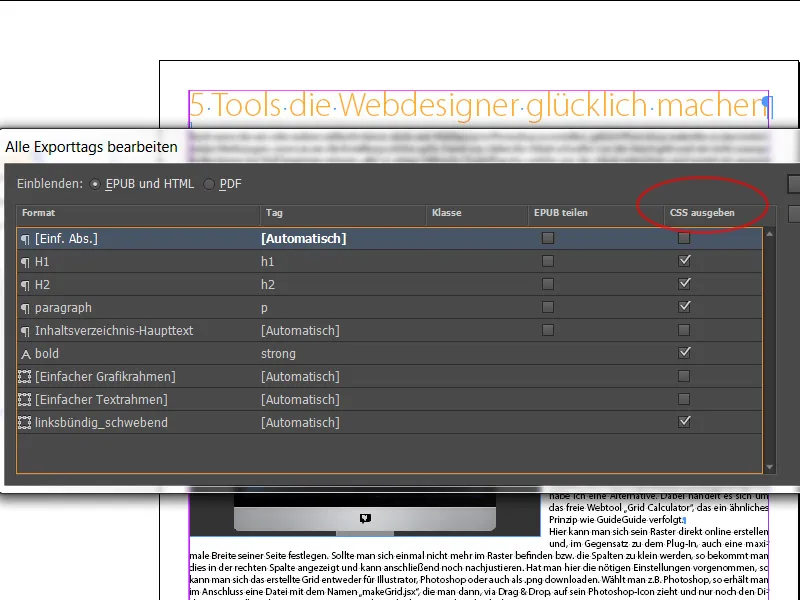Open the Tag dropdown [Automatisch] for [Einf. Abs.]
This screenshot has width=800, height=600.
[304, 239]
